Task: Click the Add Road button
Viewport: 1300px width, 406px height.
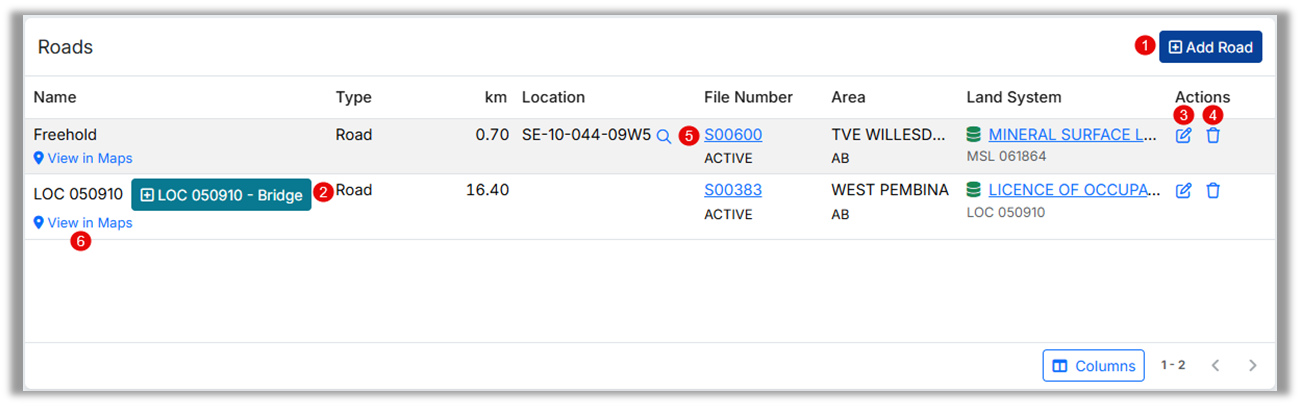Action: coord(1210,47)
